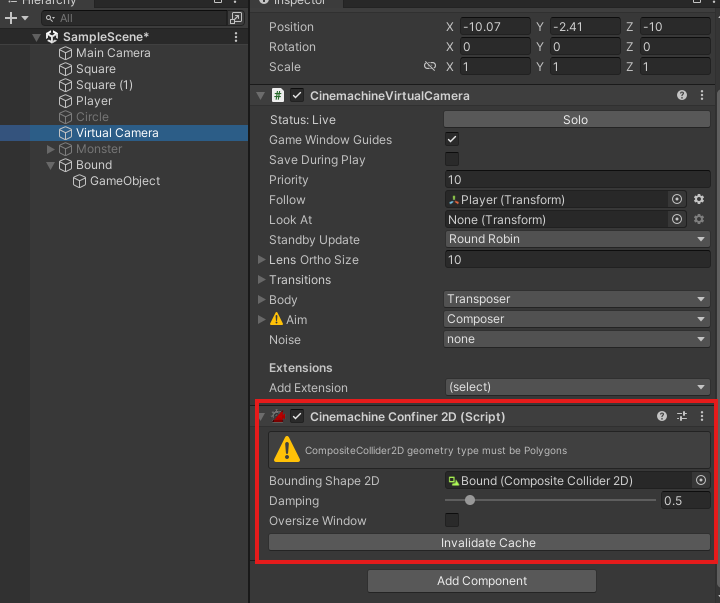Screen dimensions: 720x603
Task: Click the Follow Player (Transform) field
Action: [x=556, y=199]
